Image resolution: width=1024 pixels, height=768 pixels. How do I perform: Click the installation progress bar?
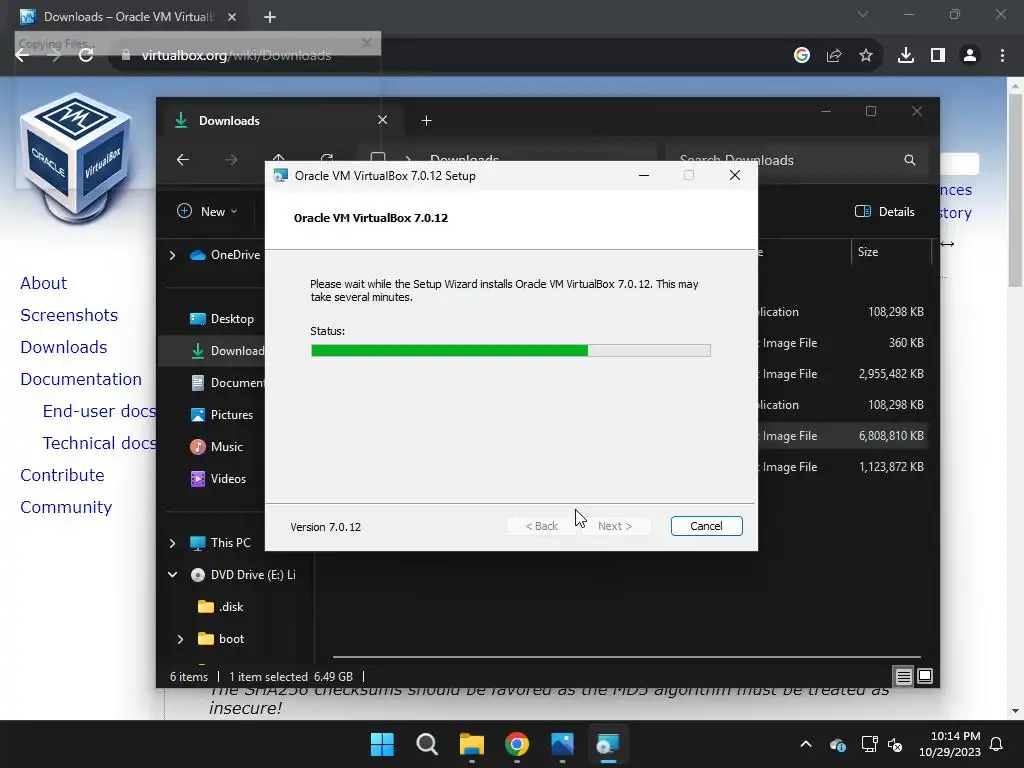[x=511, y=351]
